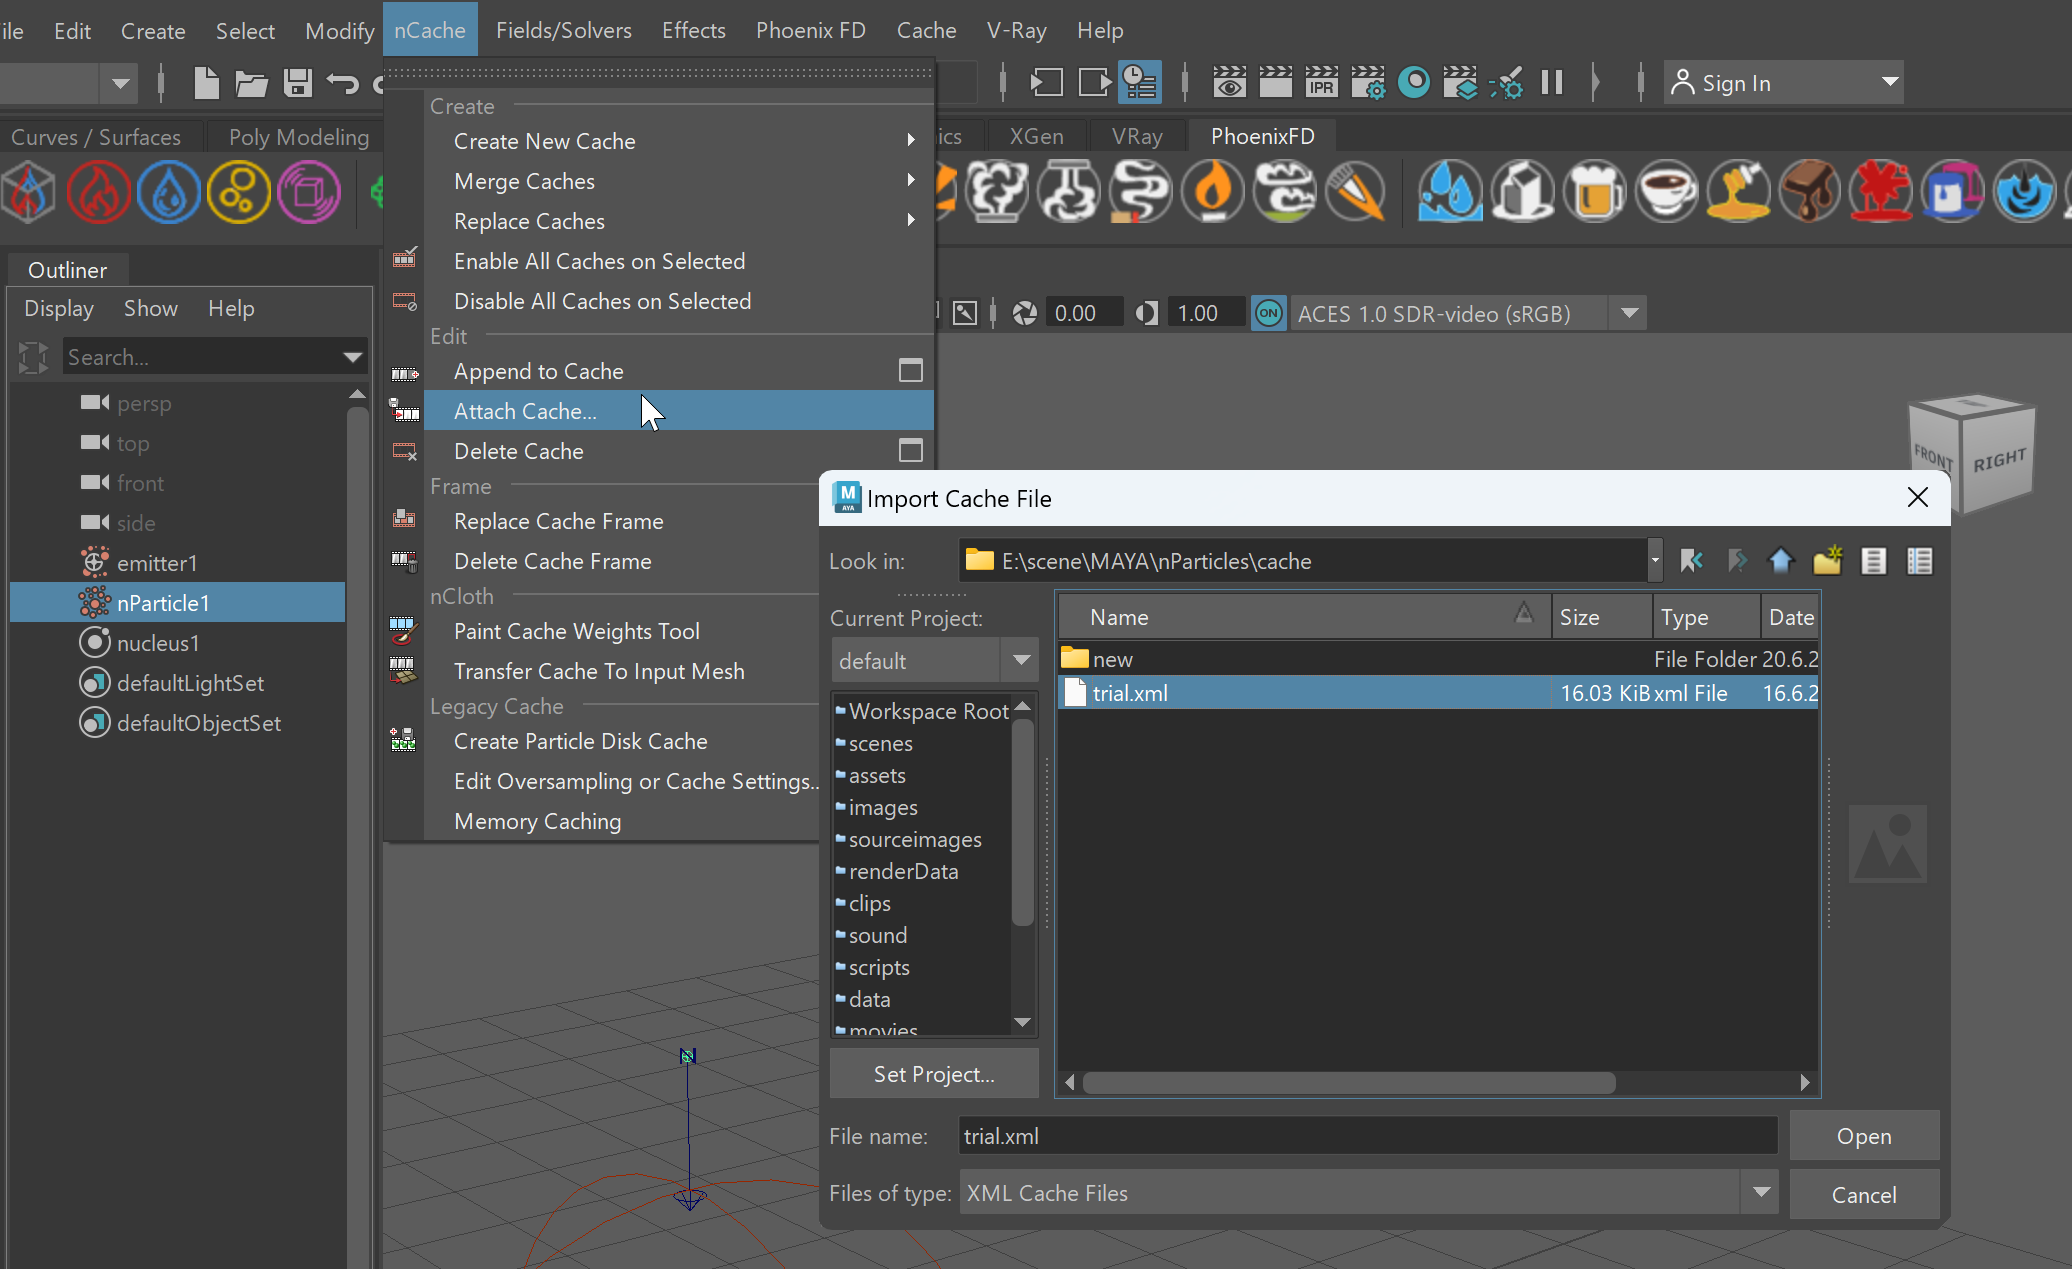Click the Set Project button
The image size is (2072, 1269).
coord(934,1074)
